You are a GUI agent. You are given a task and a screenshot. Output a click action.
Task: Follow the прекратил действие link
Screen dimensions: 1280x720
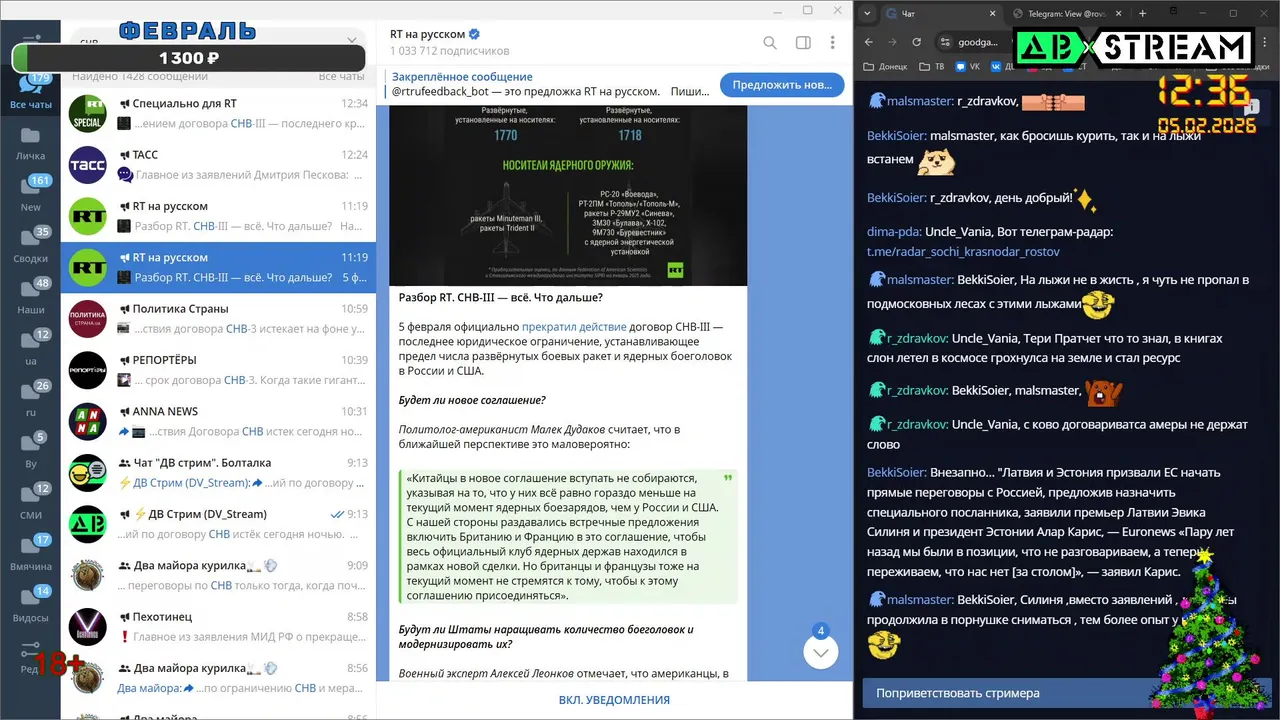(x=574, y=327)
